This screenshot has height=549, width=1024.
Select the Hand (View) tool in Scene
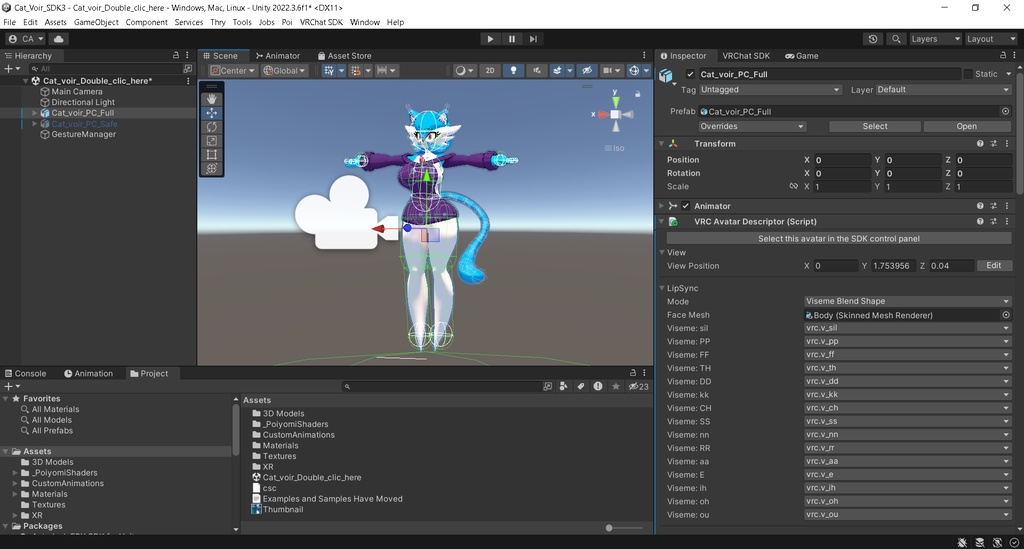pos(212,99)
